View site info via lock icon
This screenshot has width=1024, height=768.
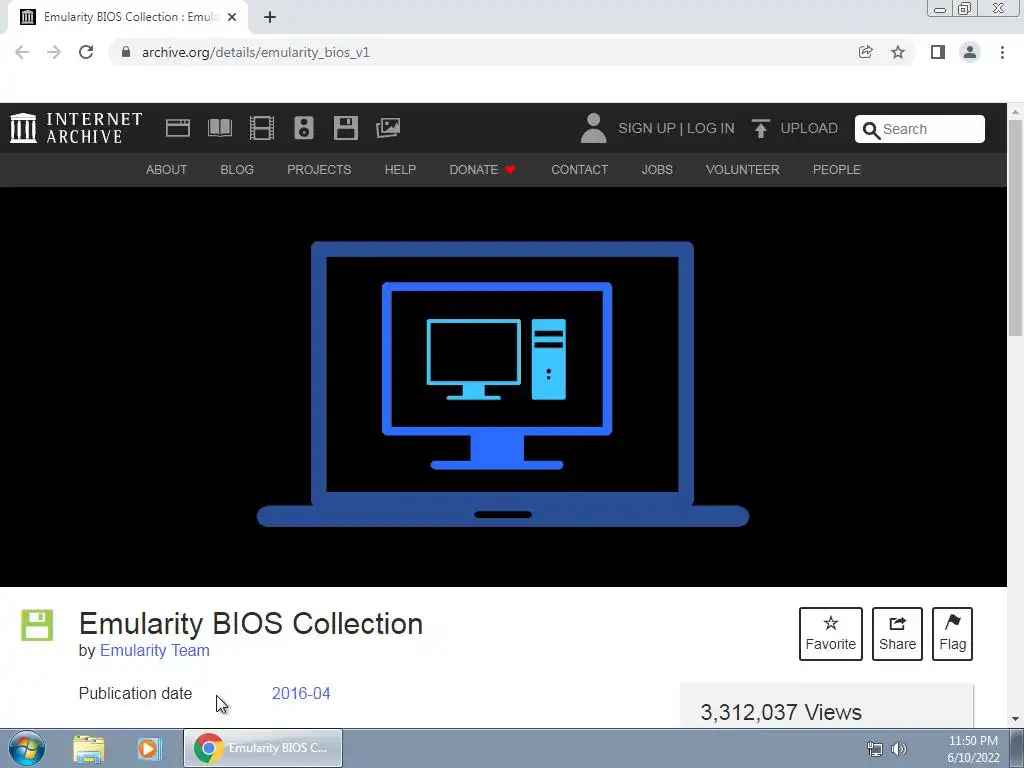126,52
